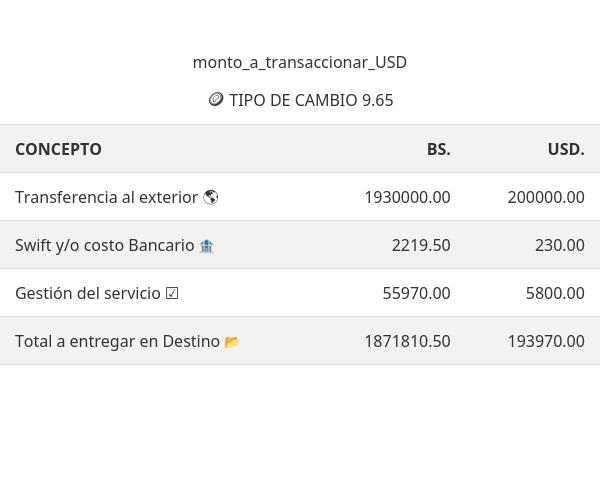Click the 55970.00 service fee value
Viewport: 600px width, 500px height.
416,293
